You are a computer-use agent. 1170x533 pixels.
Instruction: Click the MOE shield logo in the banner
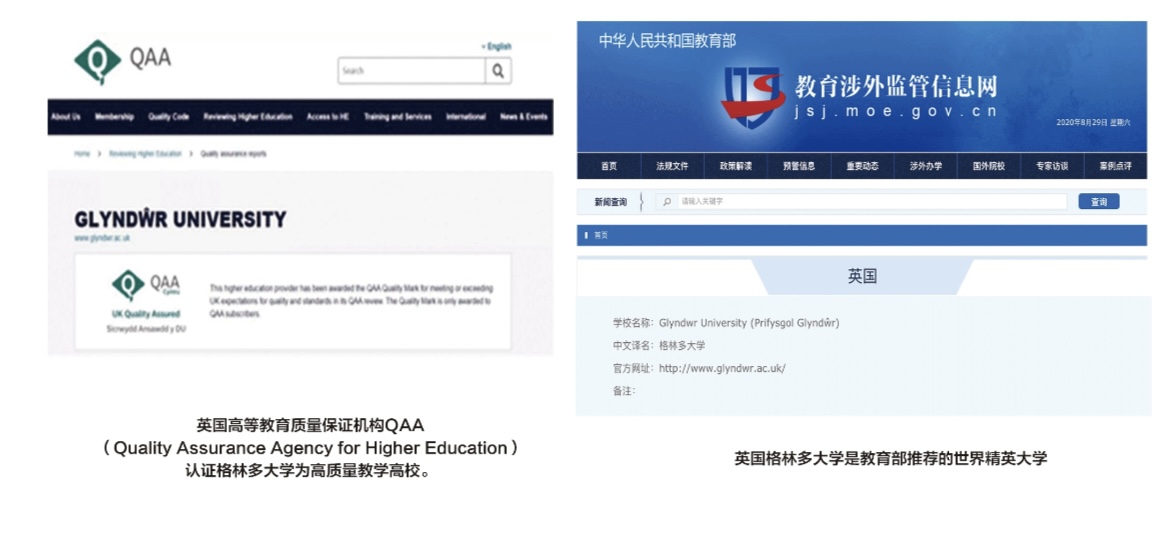coord(751,96)
